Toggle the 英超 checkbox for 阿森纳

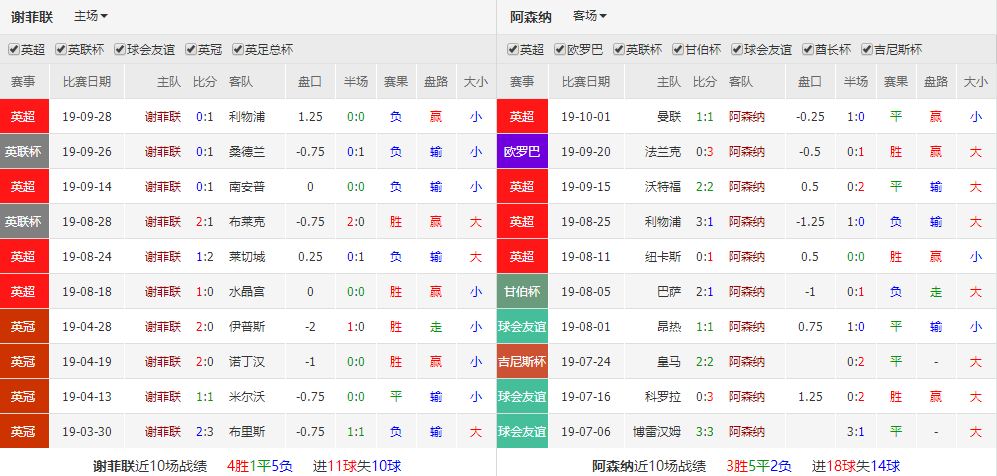[x=512, y=50]
